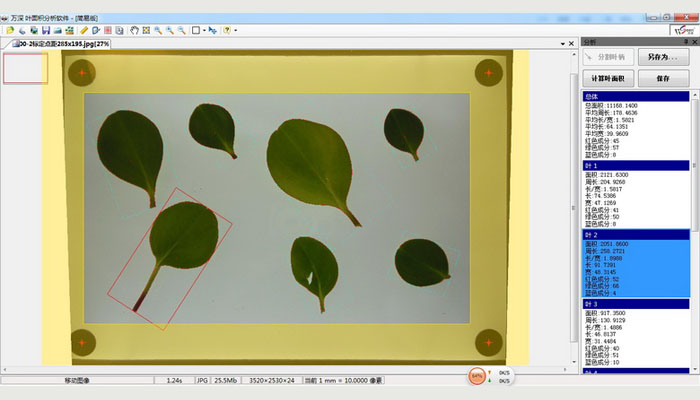This screenshot has height=400, width=700.
Task: Select the 叶 1 header in results list
Action: point(635,165)
